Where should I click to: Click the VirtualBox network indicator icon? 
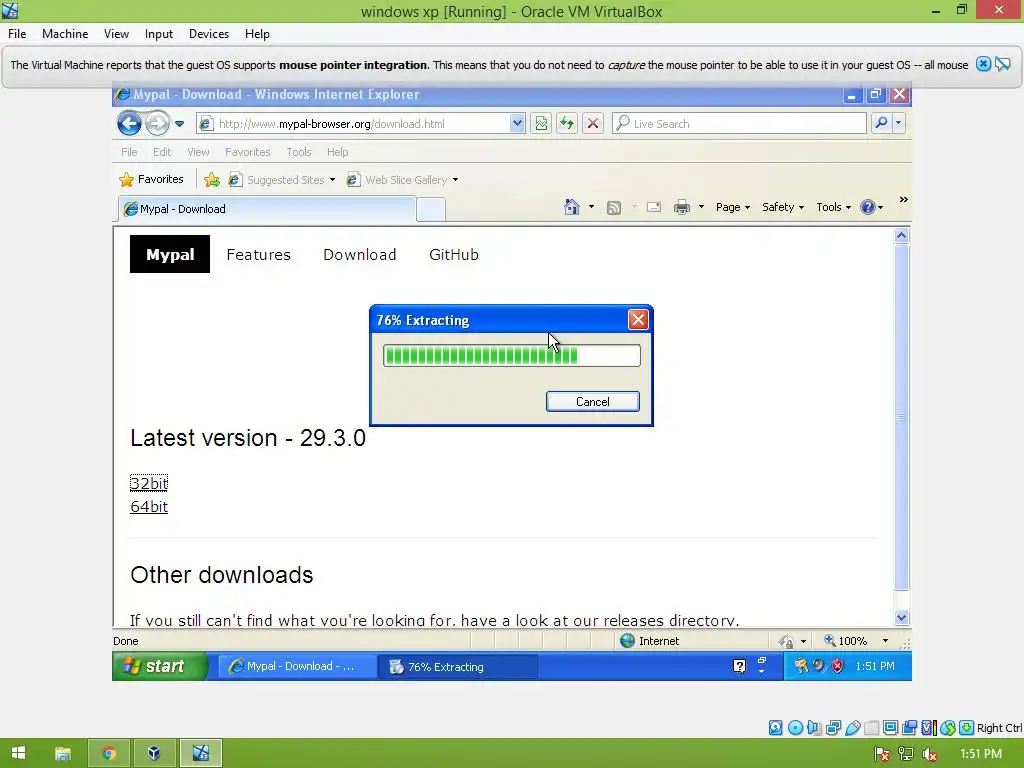pos(833,728)
